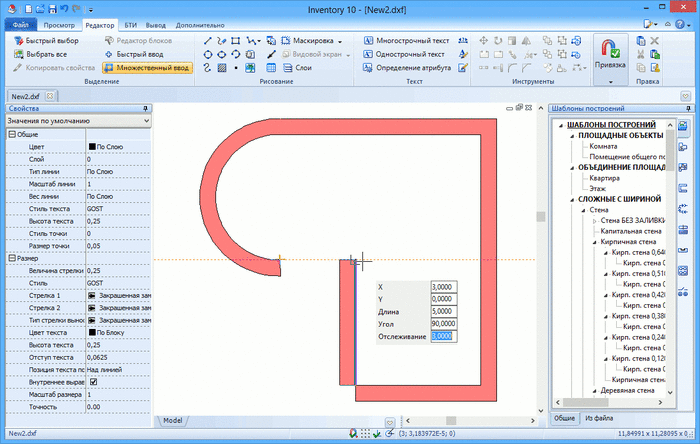The height and width of the screenshot is (444, 700).
Task: Toggle the Внутреннее выравнивание checkbox
Action: click(x=94, y=381)
